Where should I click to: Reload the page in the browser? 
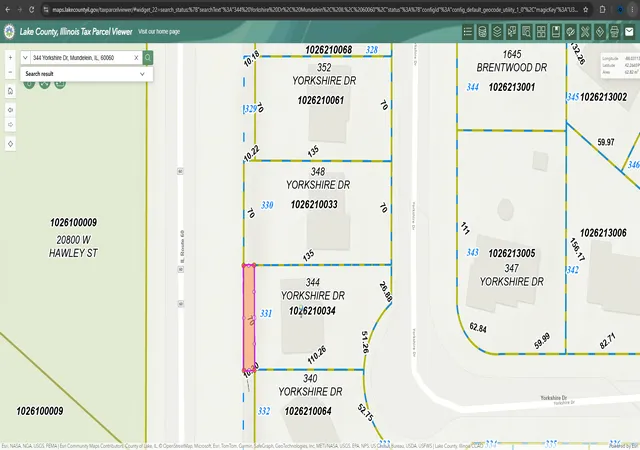click(x=31, y=9)
